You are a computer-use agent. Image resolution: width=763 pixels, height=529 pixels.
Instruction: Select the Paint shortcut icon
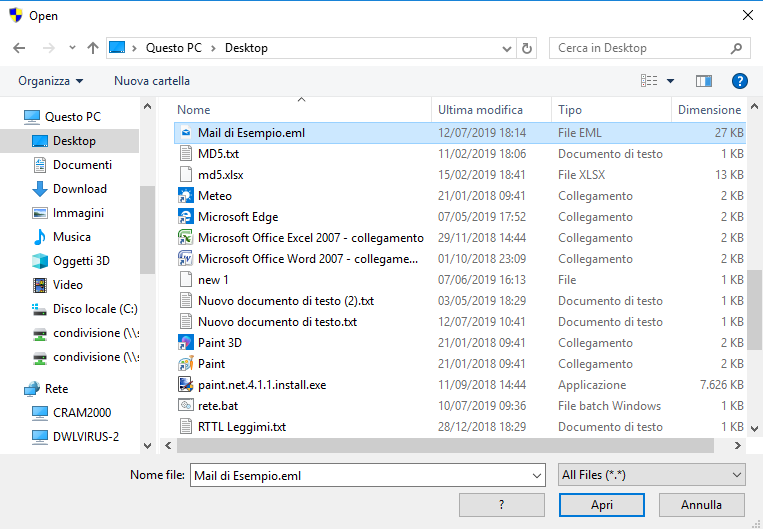(x=185, y=364)
